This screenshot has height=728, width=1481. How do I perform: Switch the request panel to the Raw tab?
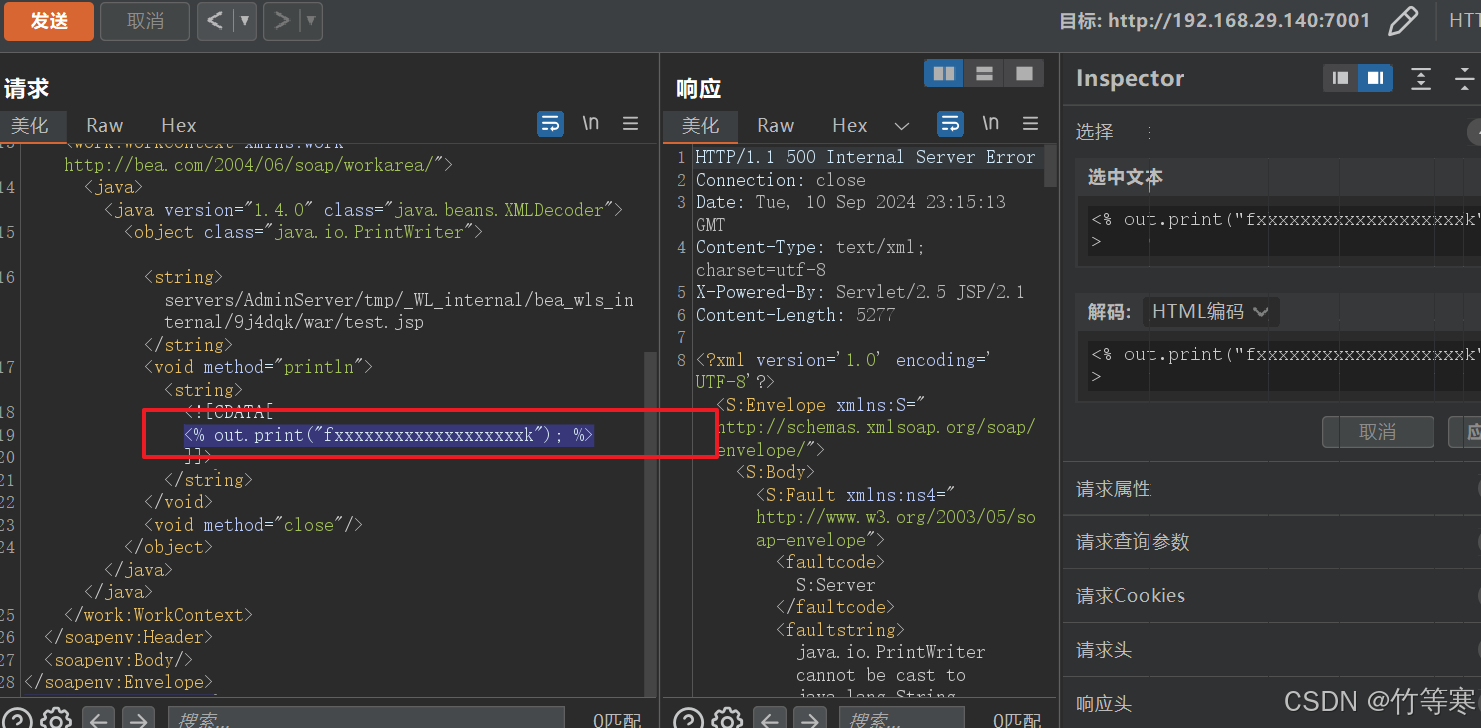(x=104, y=125)
